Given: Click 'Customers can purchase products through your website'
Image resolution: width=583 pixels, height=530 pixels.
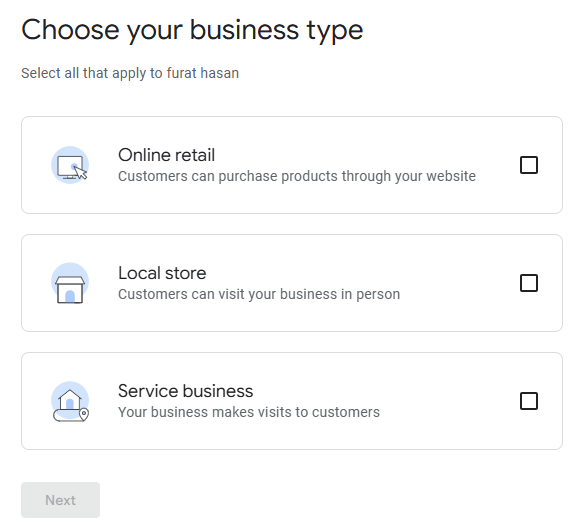Looking at the screenshot, I should pos(297,176).
